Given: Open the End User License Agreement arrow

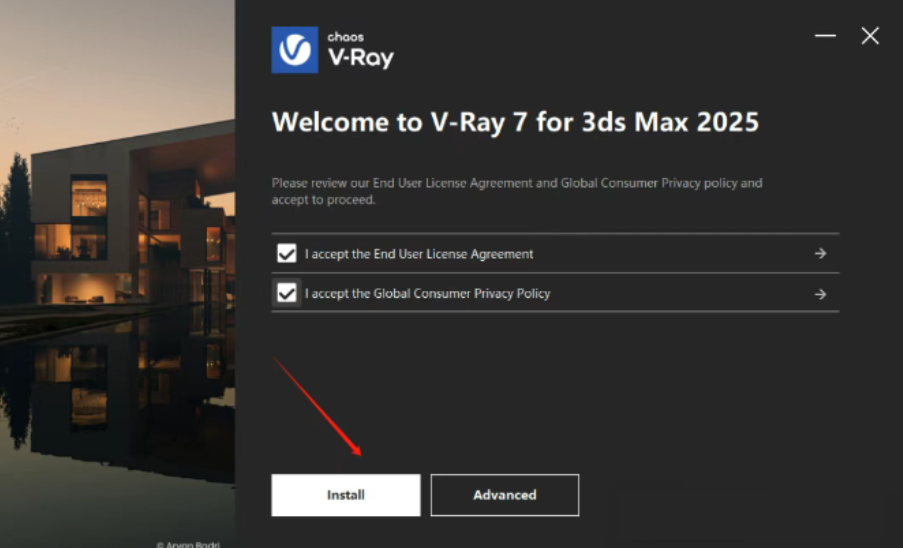Looking at the screenshot, I should [821, 253].
